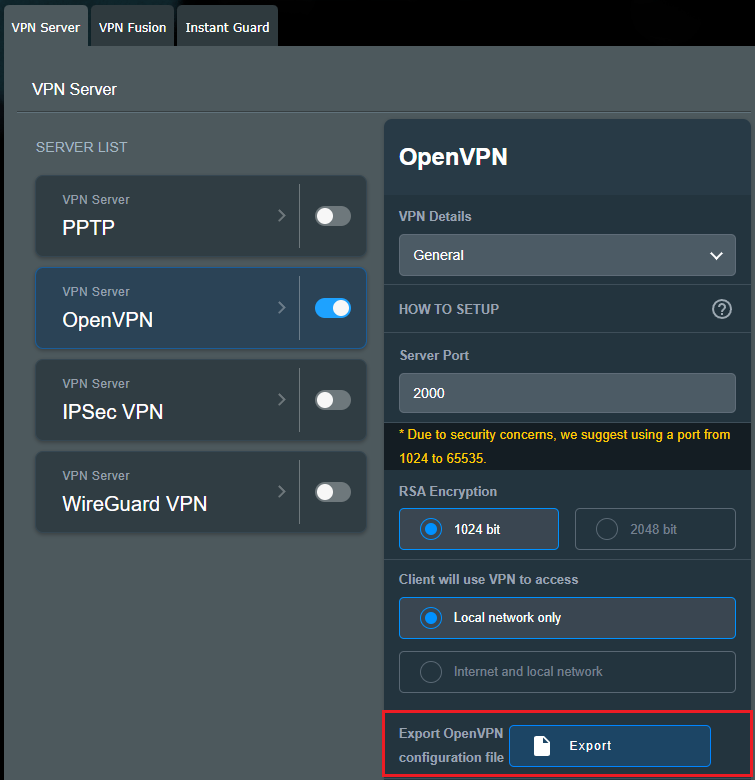Switch to the VPN Server tab
Image resolution: width=755 pixels, height=780 pixels.
[46, 27]
